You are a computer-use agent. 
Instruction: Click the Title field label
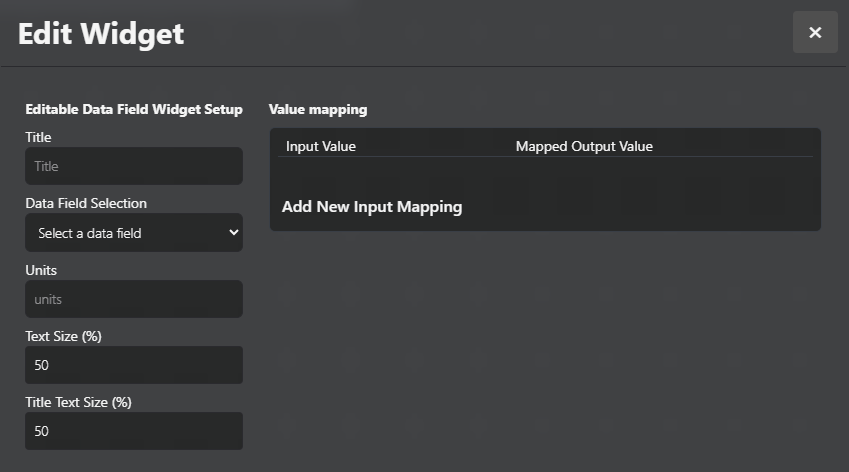(x=38, y=137)
